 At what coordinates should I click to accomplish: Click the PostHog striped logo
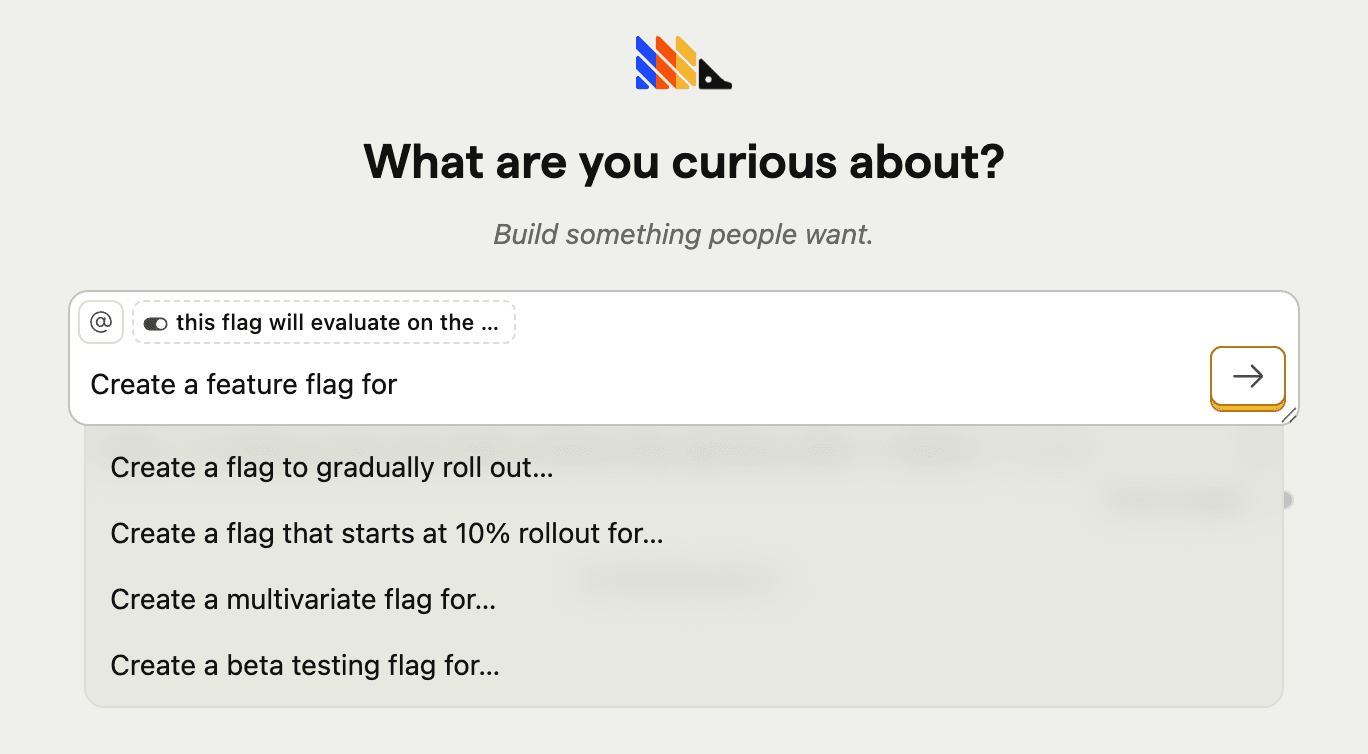click(x=683, y=62)
